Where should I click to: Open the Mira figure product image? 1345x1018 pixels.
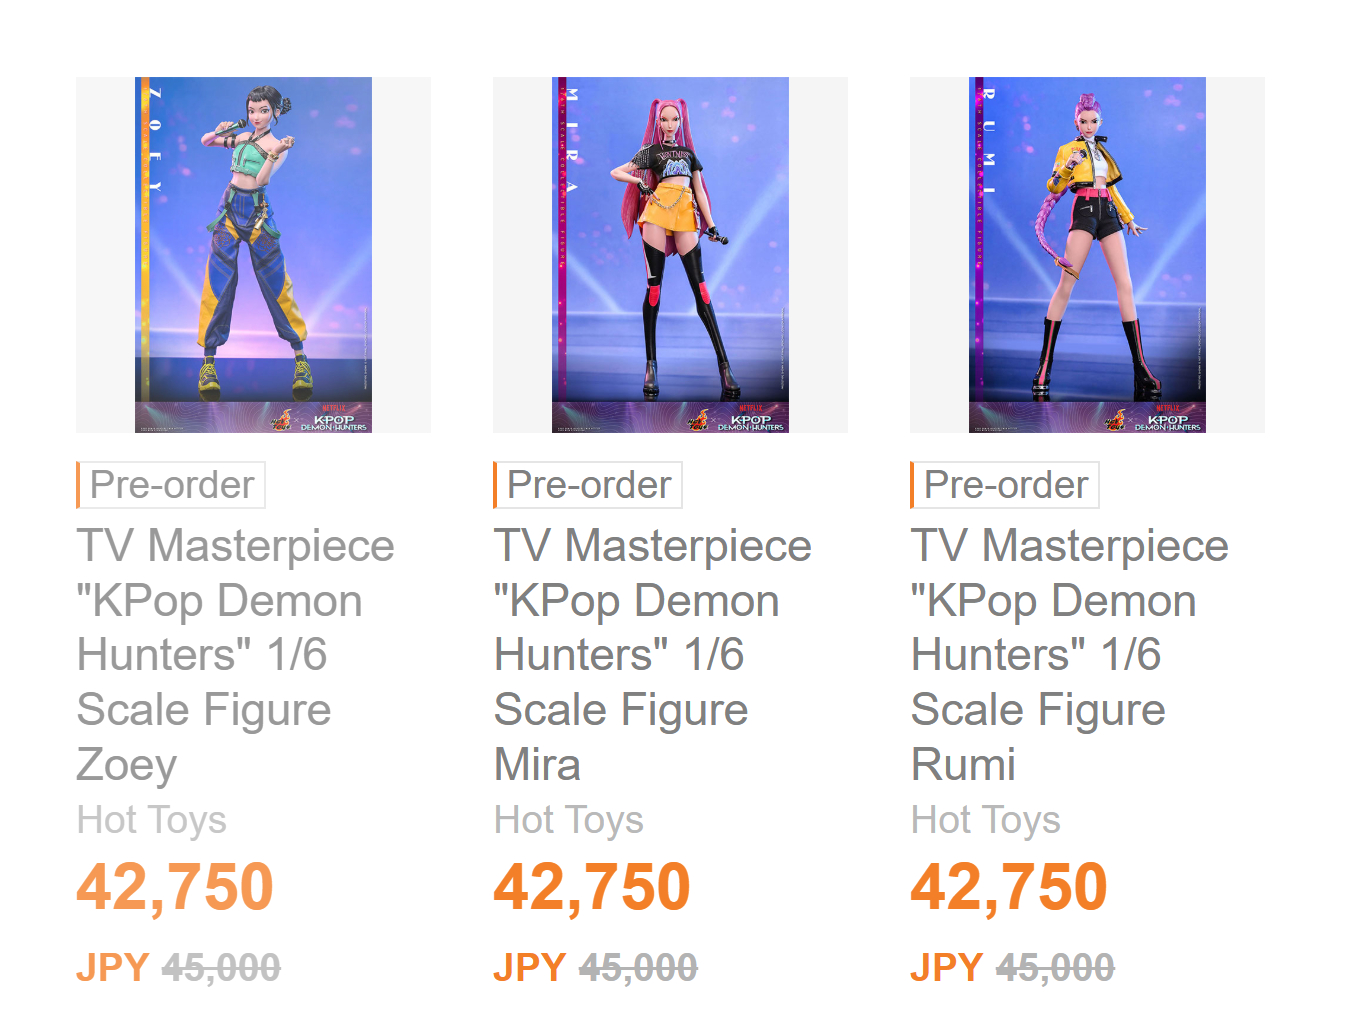670,255
